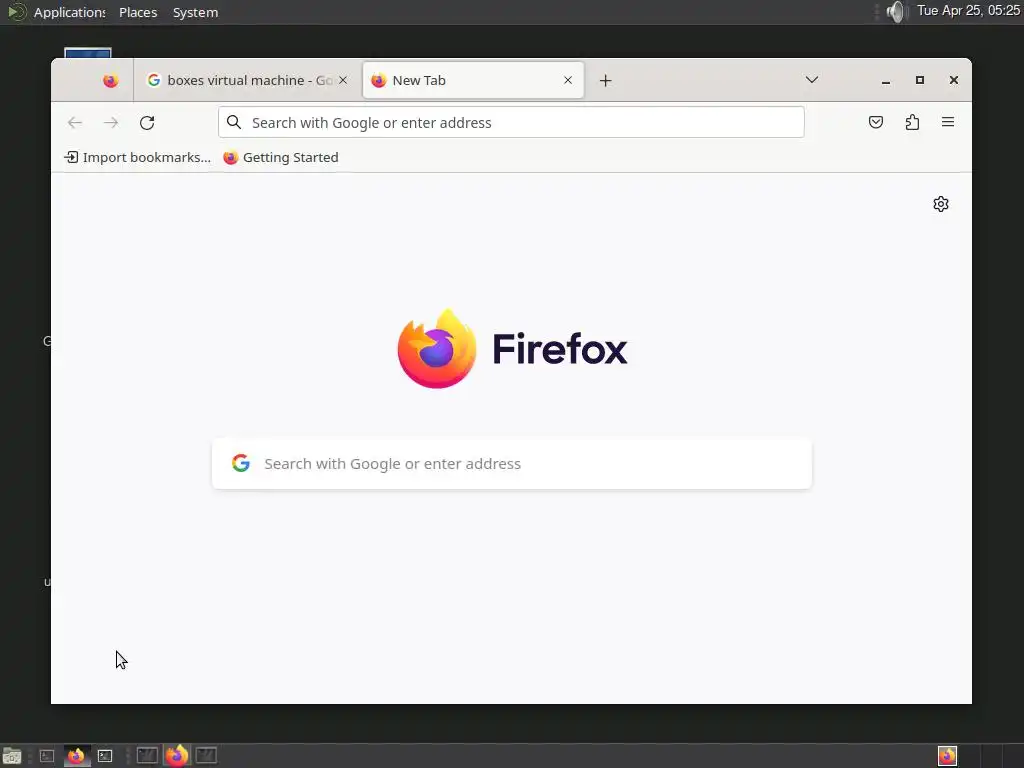This screenshot has height=768, width=1024.
Task: Click the center Google search box
Action: coord(512,464)
